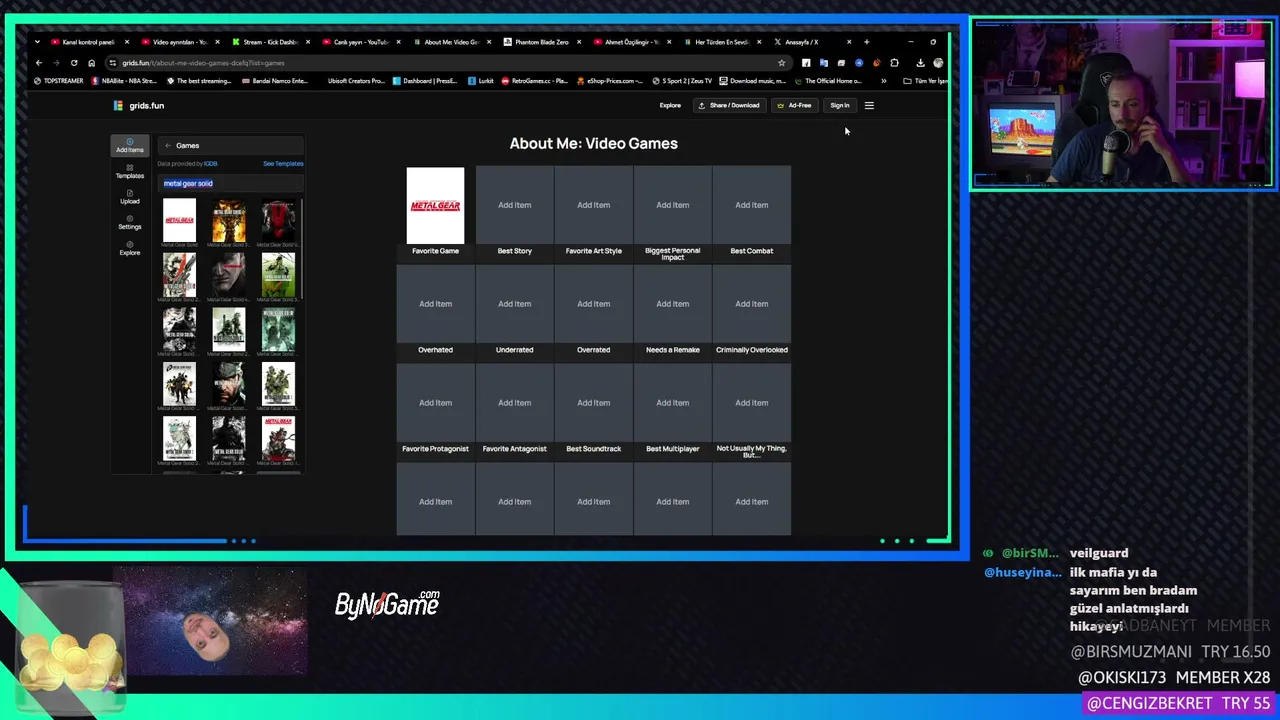The width and height of the screenshot is (1280, 720).
Task: Switch to the Kanal kontrol paneli tab
Action: [90, 42]
